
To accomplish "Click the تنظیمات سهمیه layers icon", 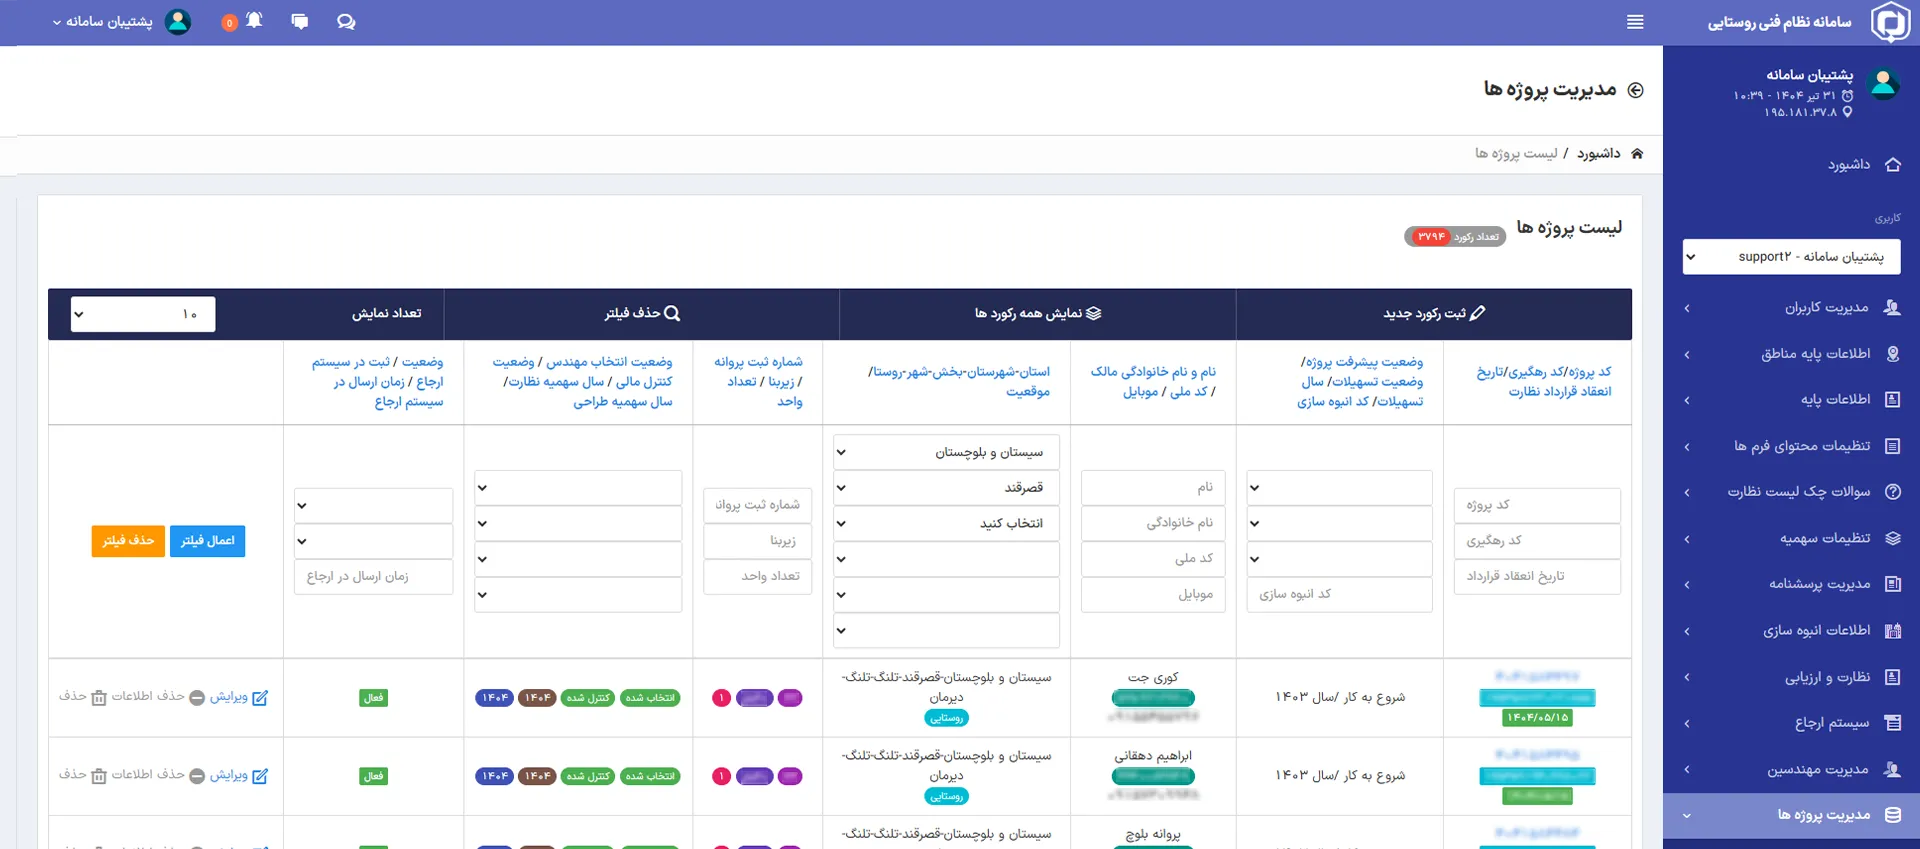I will pos(1893,538).
